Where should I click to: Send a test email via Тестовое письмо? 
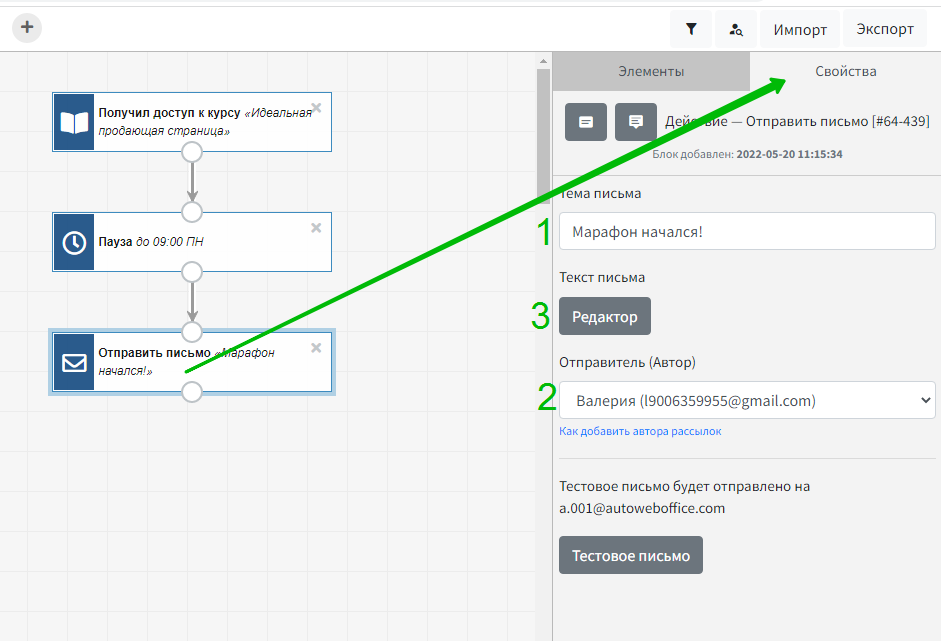630,556
